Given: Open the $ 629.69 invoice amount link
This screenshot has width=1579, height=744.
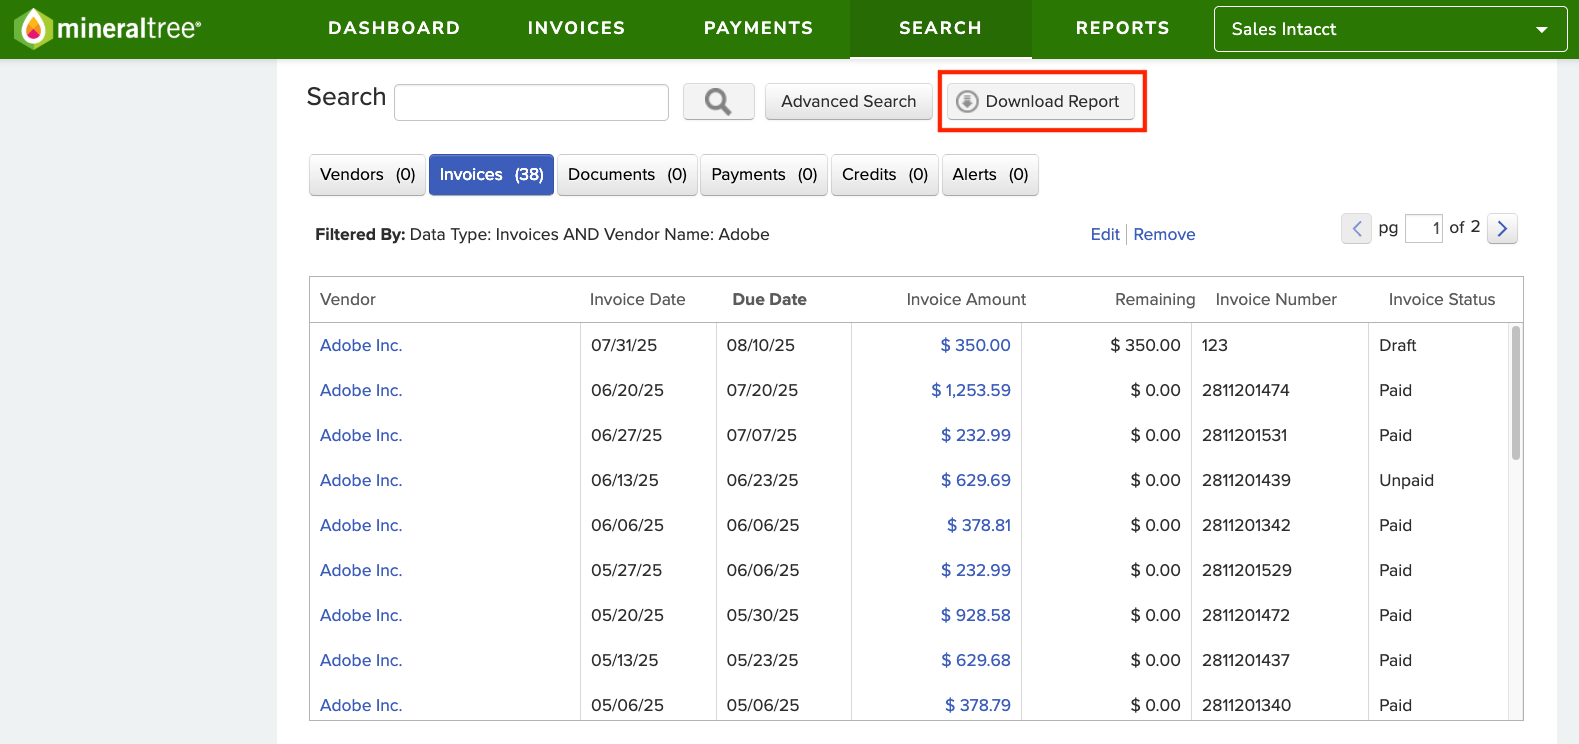Looking at the screenshot, I should (975, 480).
